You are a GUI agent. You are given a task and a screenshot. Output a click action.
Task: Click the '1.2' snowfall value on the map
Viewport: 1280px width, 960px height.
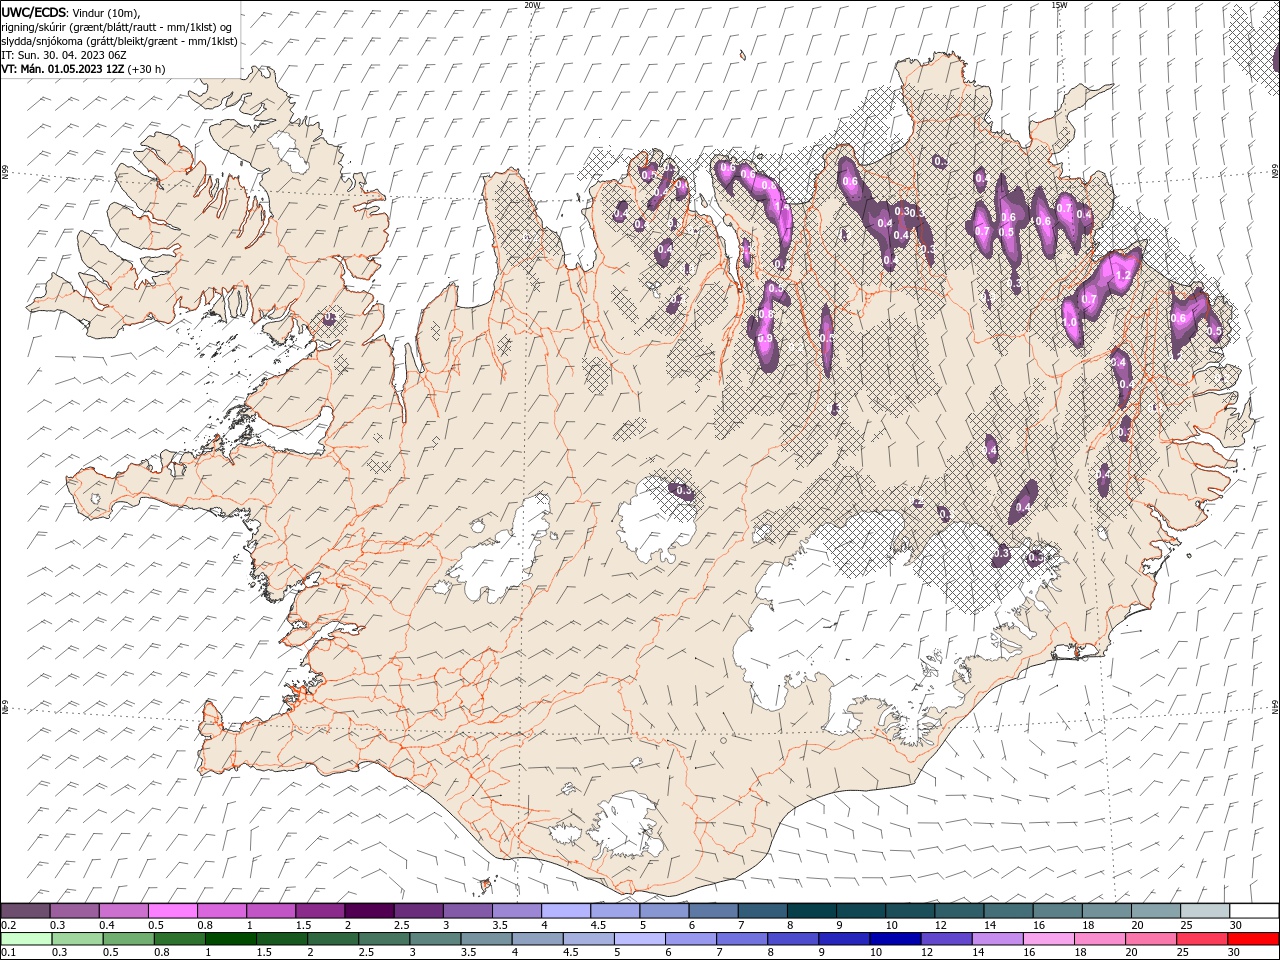click(x=1122, y=276)
